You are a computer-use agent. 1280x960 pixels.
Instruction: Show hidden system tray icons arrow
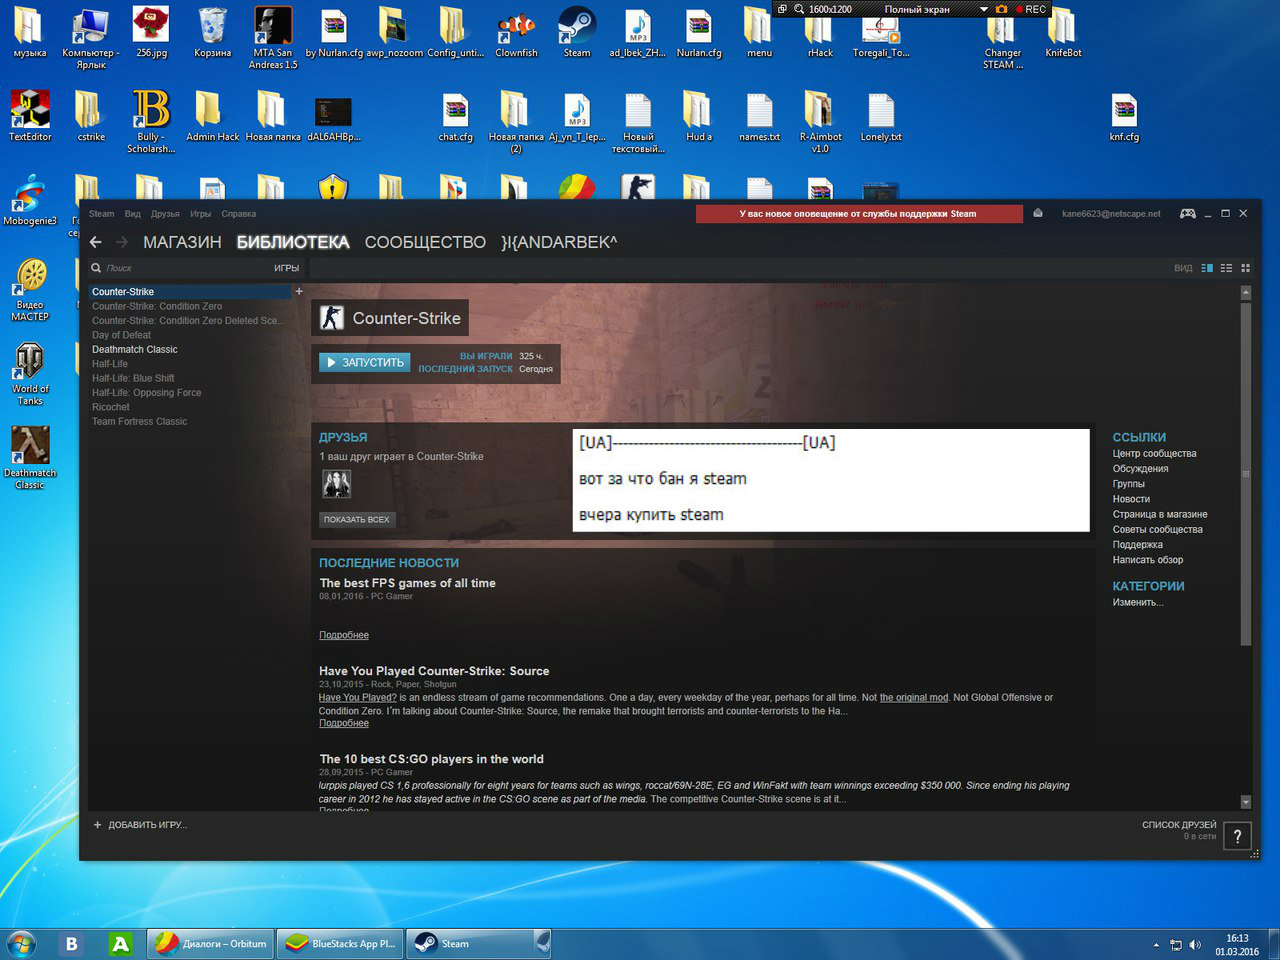1156,945
